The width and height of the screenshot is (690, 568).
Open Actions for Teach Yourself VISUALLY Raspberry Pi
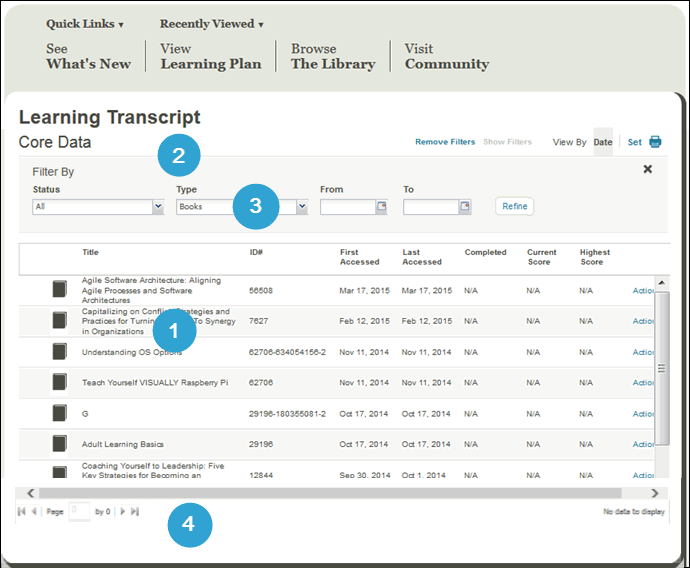(643, 382)
